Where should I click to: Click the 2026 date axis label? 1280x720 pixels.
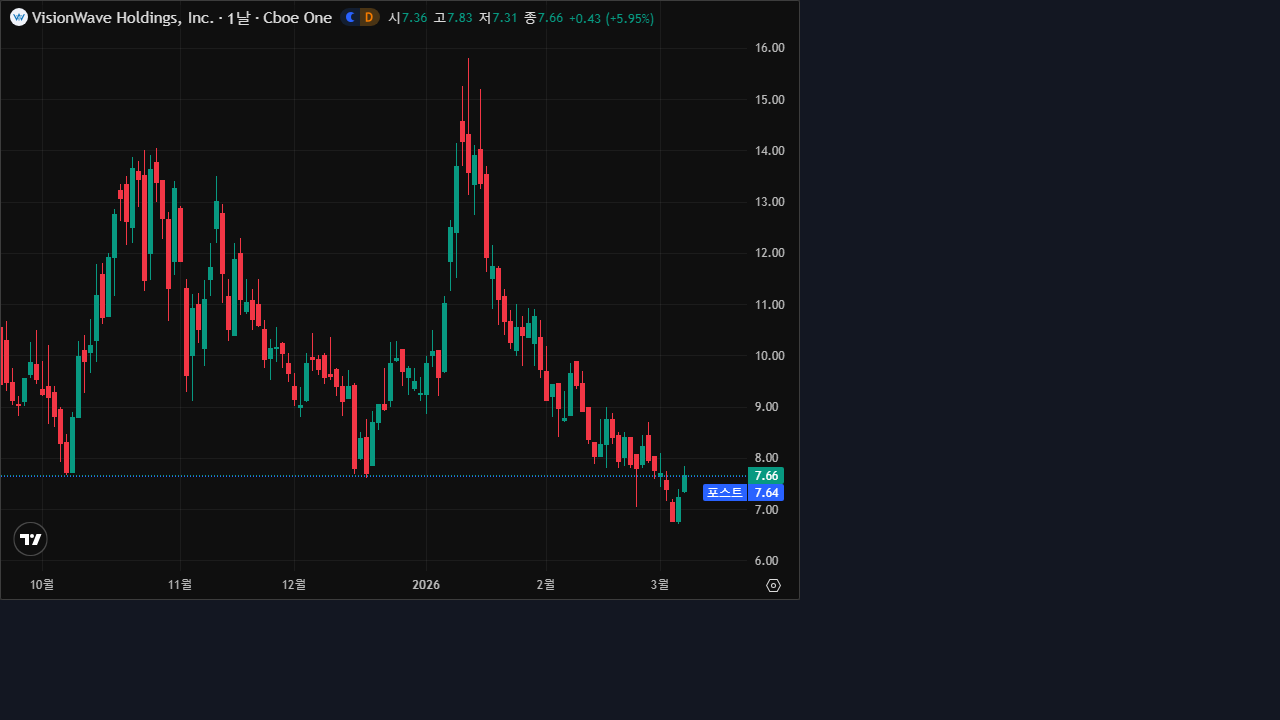pyautogui.click(x=426, y=585)
